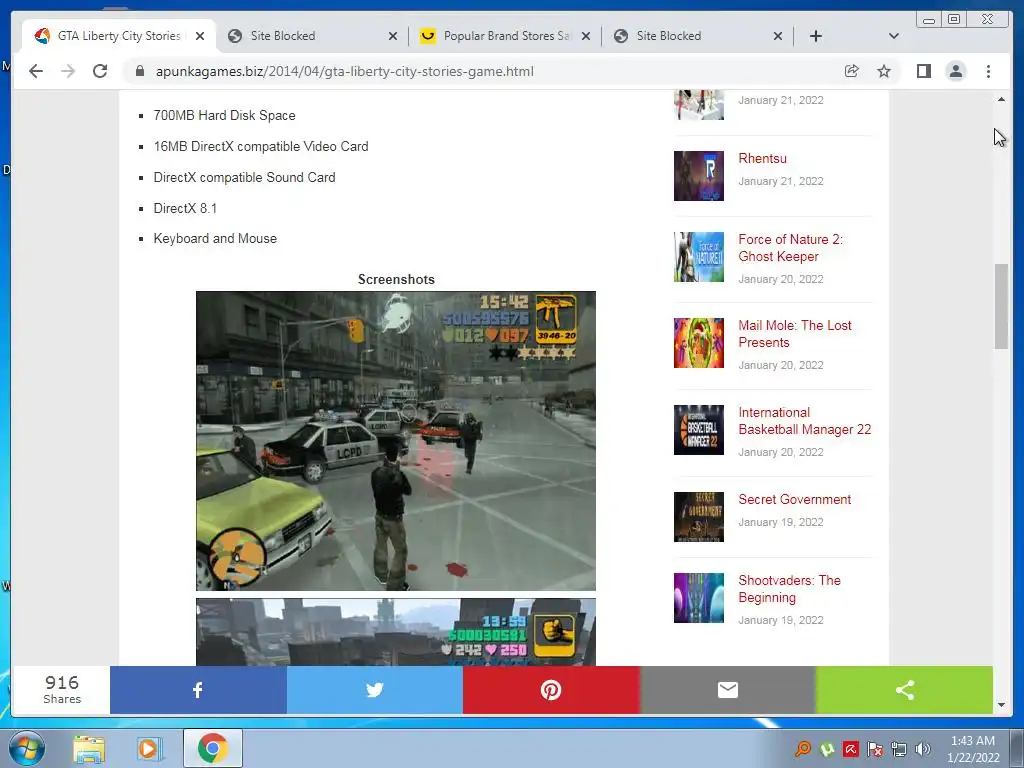
Task: Close the GTA Liberty City Stories tab
Action: (x=200, y=36)
